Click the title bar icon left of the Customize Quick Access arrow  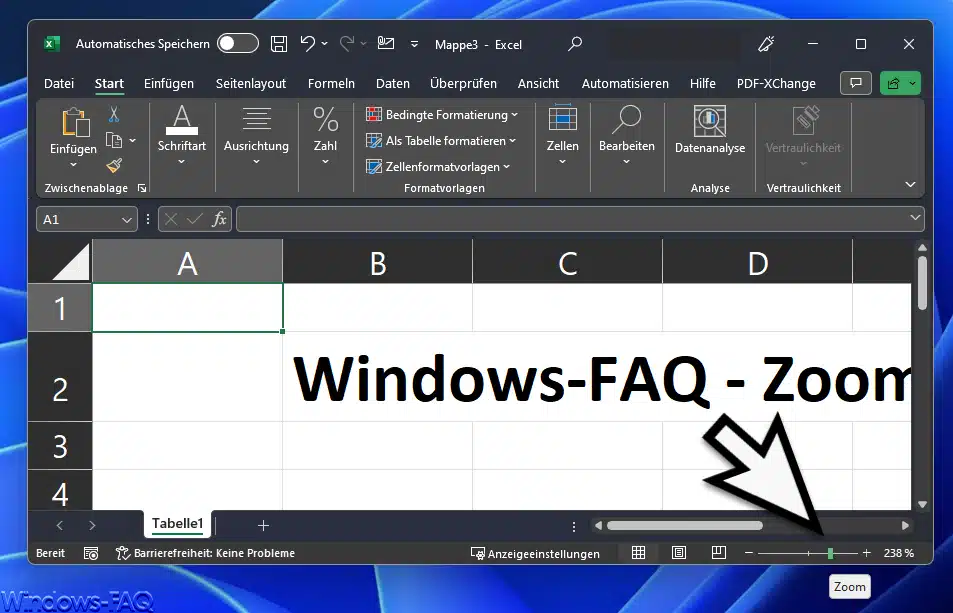coord(385,43)
